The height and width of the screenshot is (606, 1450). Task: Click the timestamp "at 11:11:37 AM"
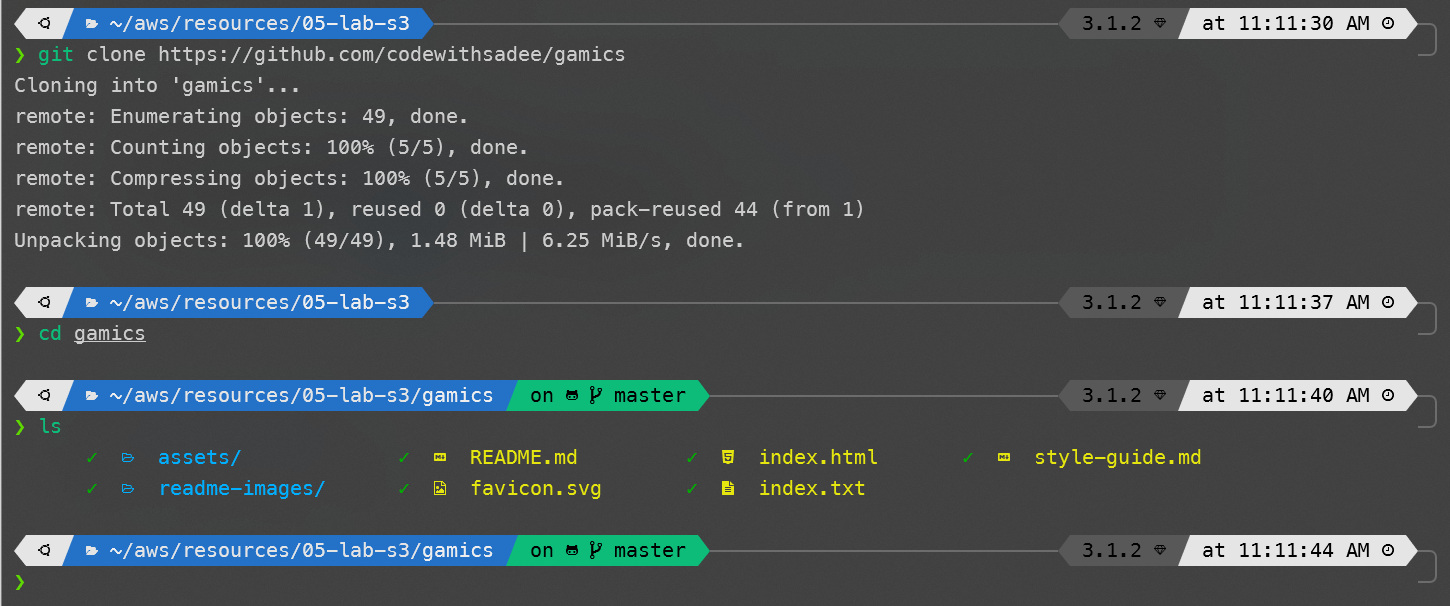pyautogui.click(x=1286, y=302)
